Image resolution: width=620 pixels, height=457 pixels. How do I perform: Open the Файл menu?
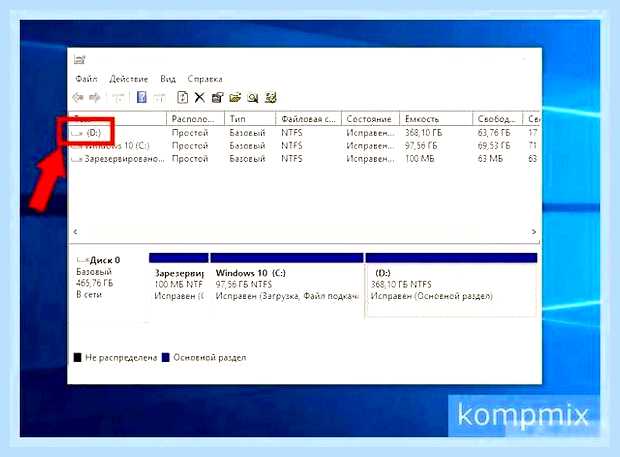tap(86, 79)
